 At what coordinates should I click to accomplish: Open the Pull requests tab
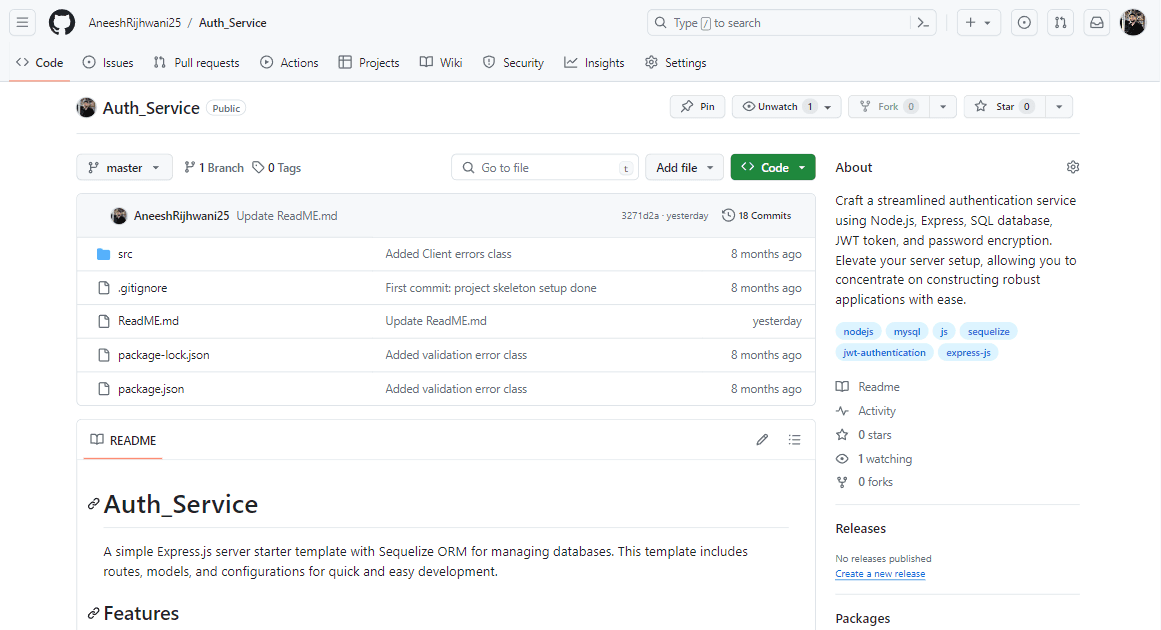(196, 63)
